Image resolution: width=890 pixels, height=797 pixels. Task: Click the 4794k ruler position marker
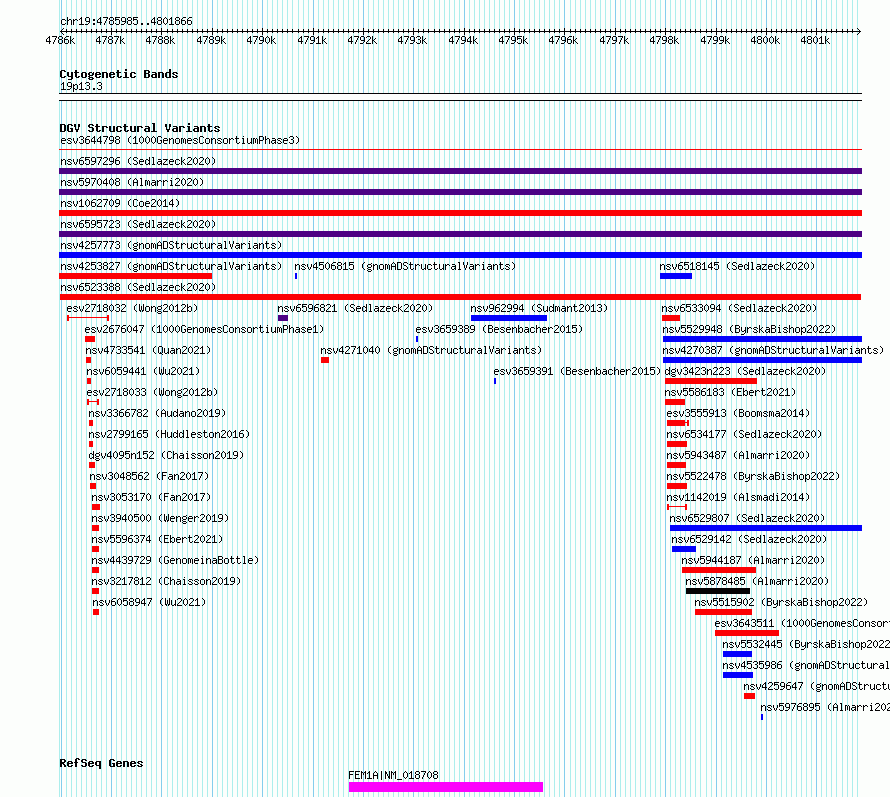click(463, 40)
